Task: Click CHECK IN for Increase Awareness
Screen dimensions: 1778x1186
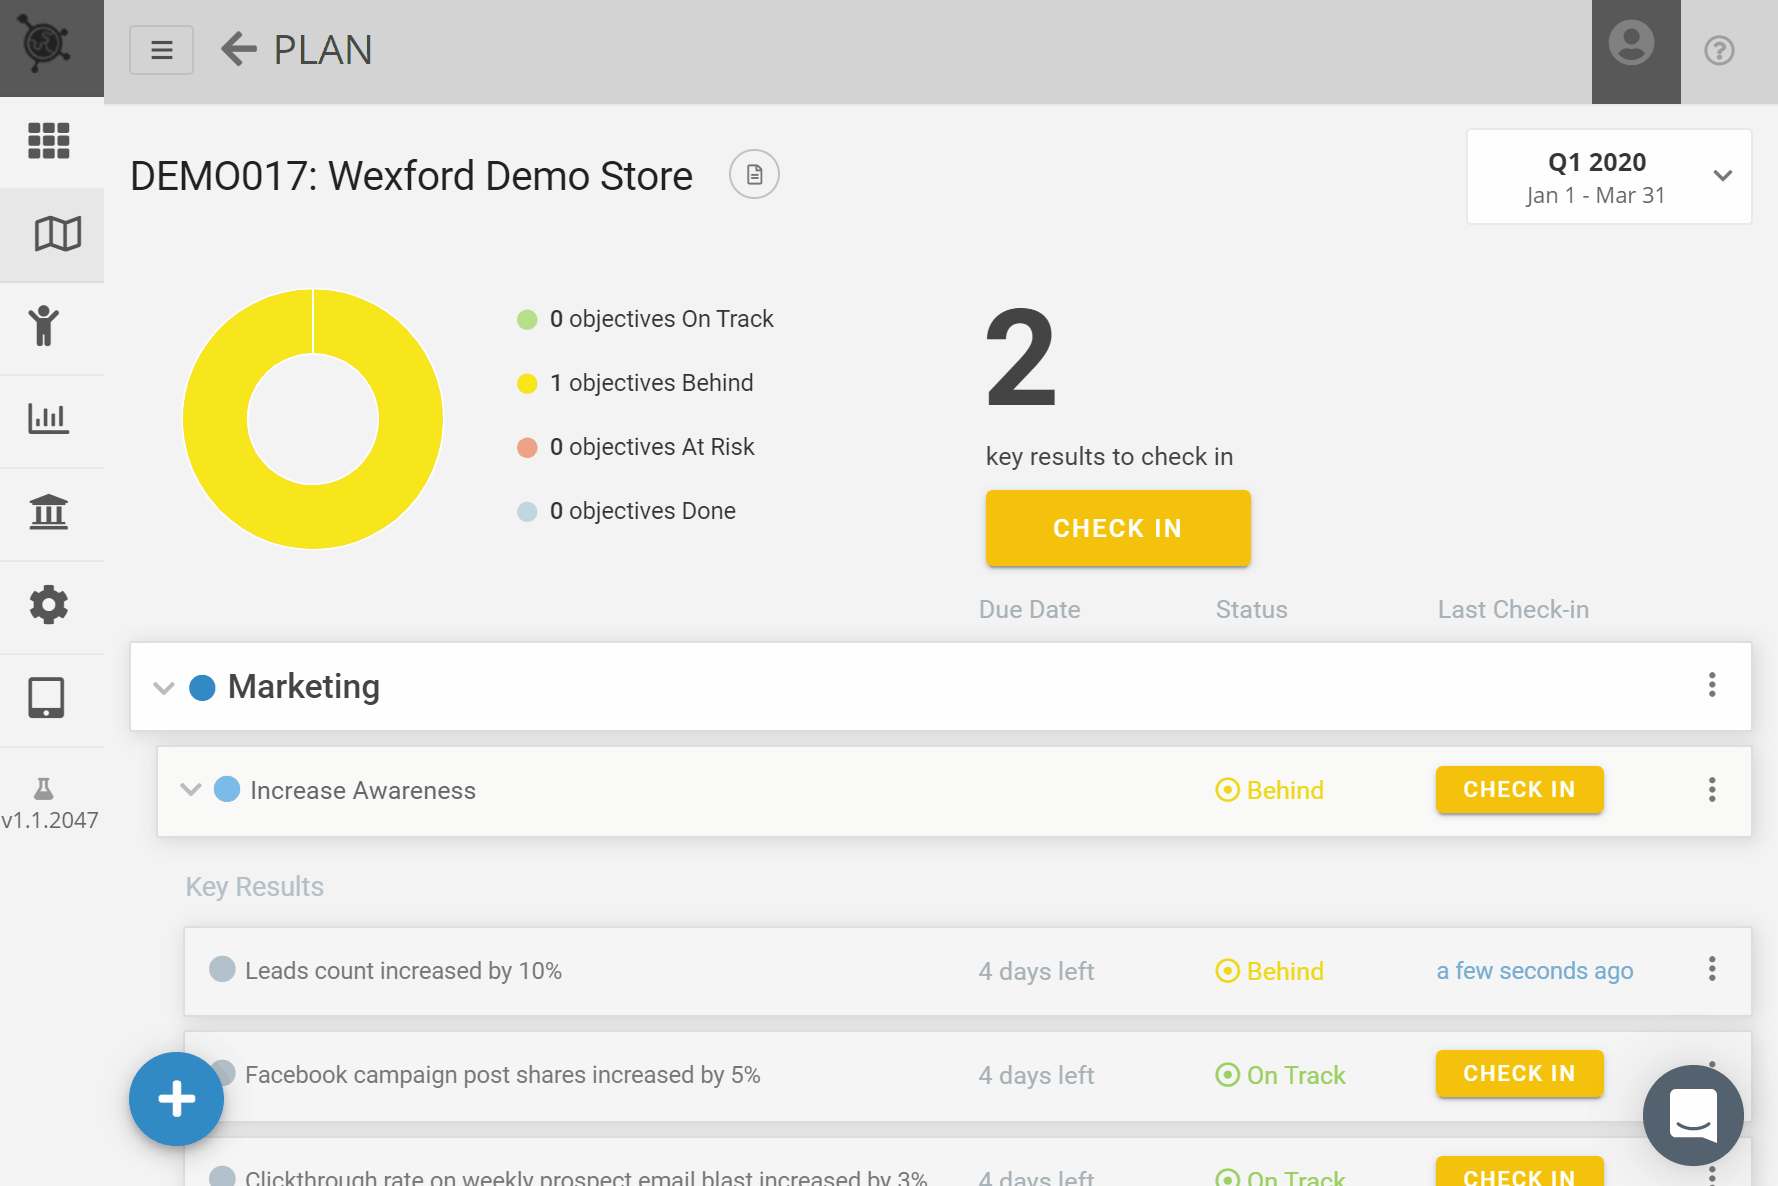Action: point(1519,789)
